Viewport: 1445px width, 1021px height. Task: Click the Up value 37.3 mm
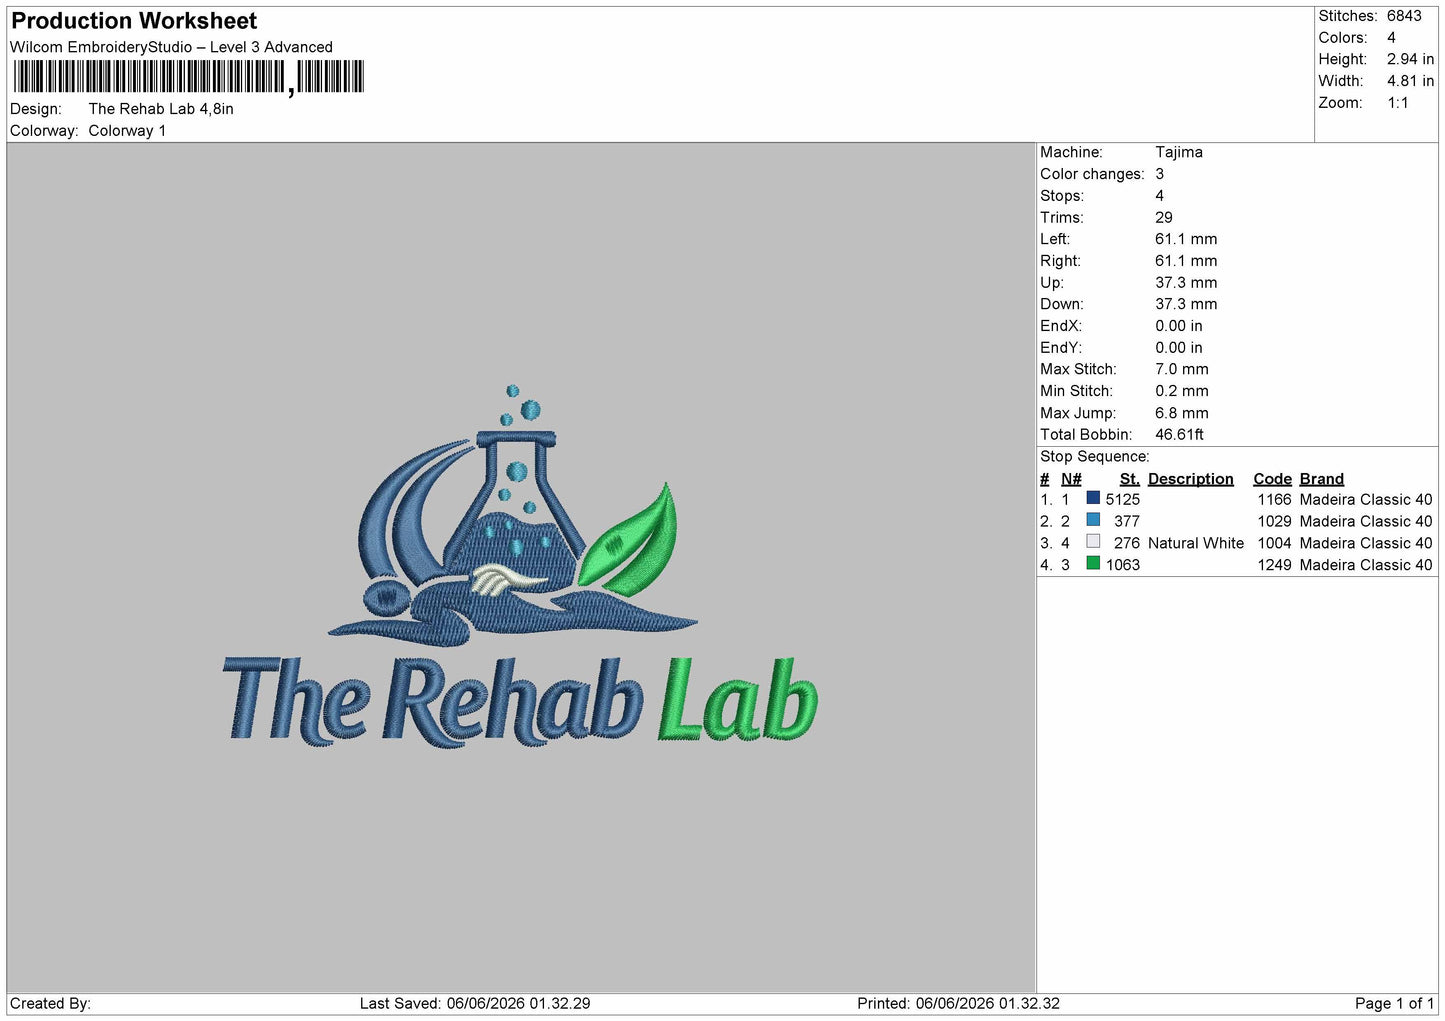click(1186, 283)
